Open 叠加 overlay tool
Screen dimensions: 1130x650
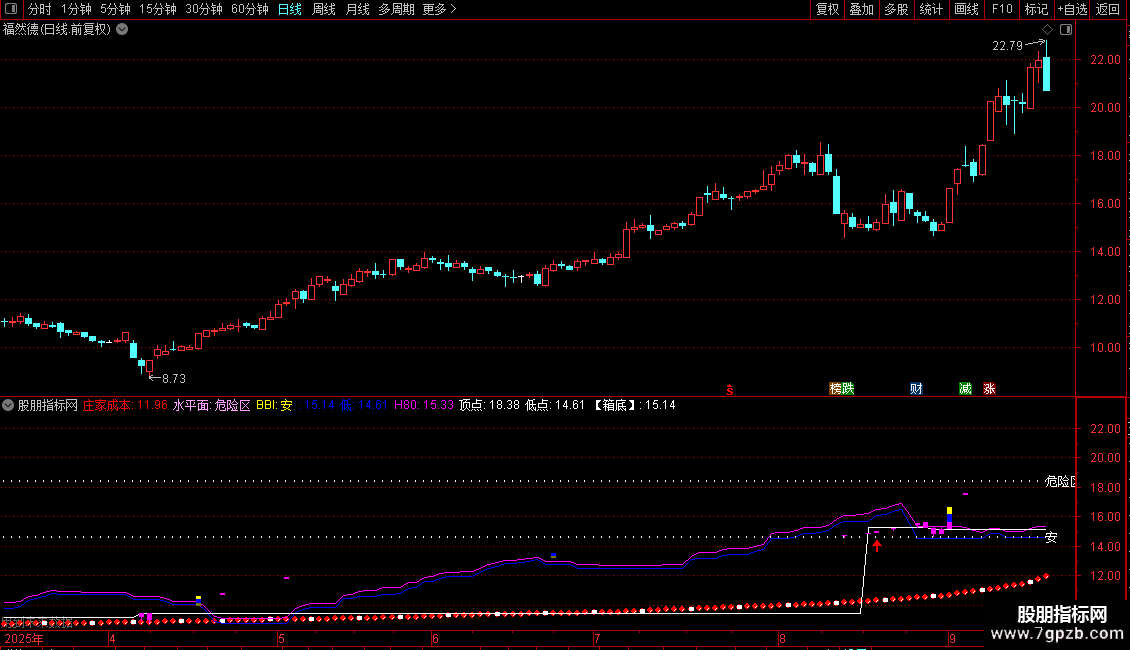(861, 9)
